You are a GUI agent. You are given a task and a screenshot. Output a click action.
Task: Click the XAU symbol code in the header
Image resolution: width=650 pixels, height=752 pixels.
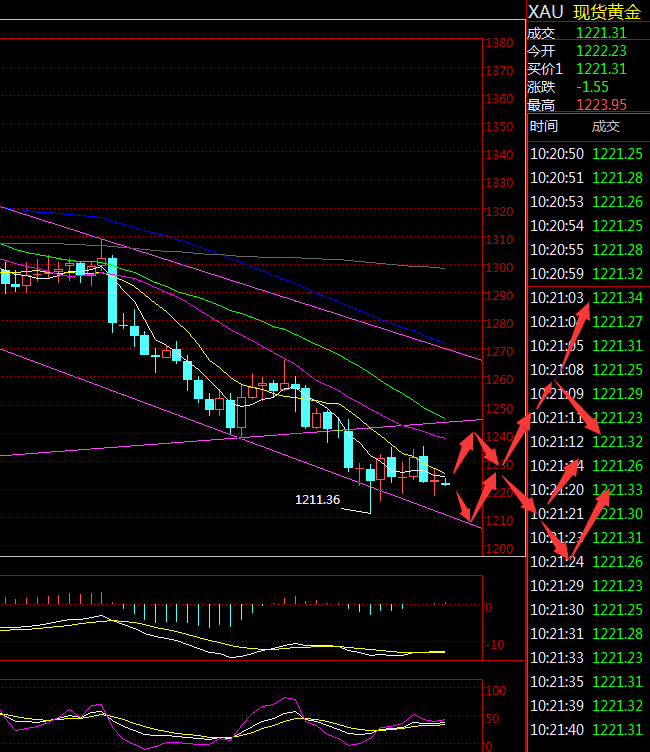click(545, 12)
